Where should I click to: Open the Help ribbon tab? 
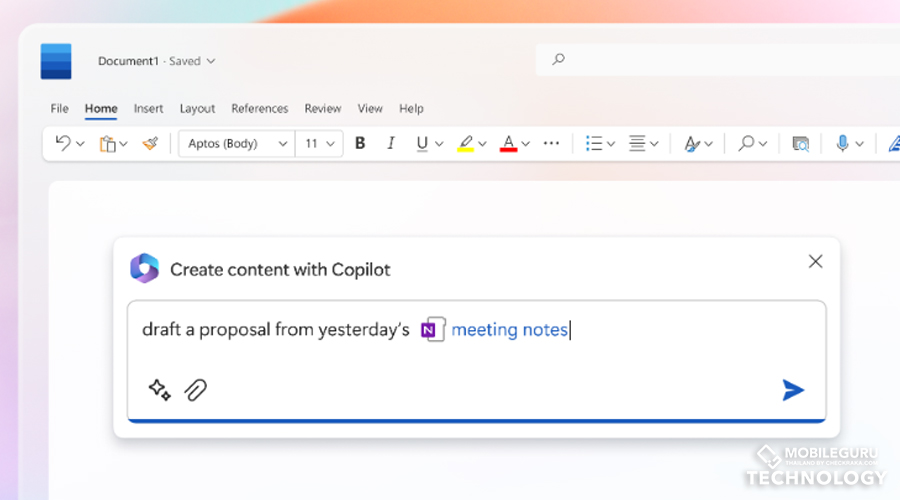click(x=411, y=108)
